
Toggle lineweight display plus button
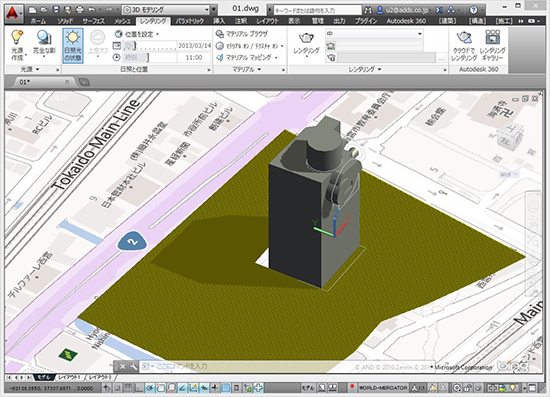coord(215,388)
